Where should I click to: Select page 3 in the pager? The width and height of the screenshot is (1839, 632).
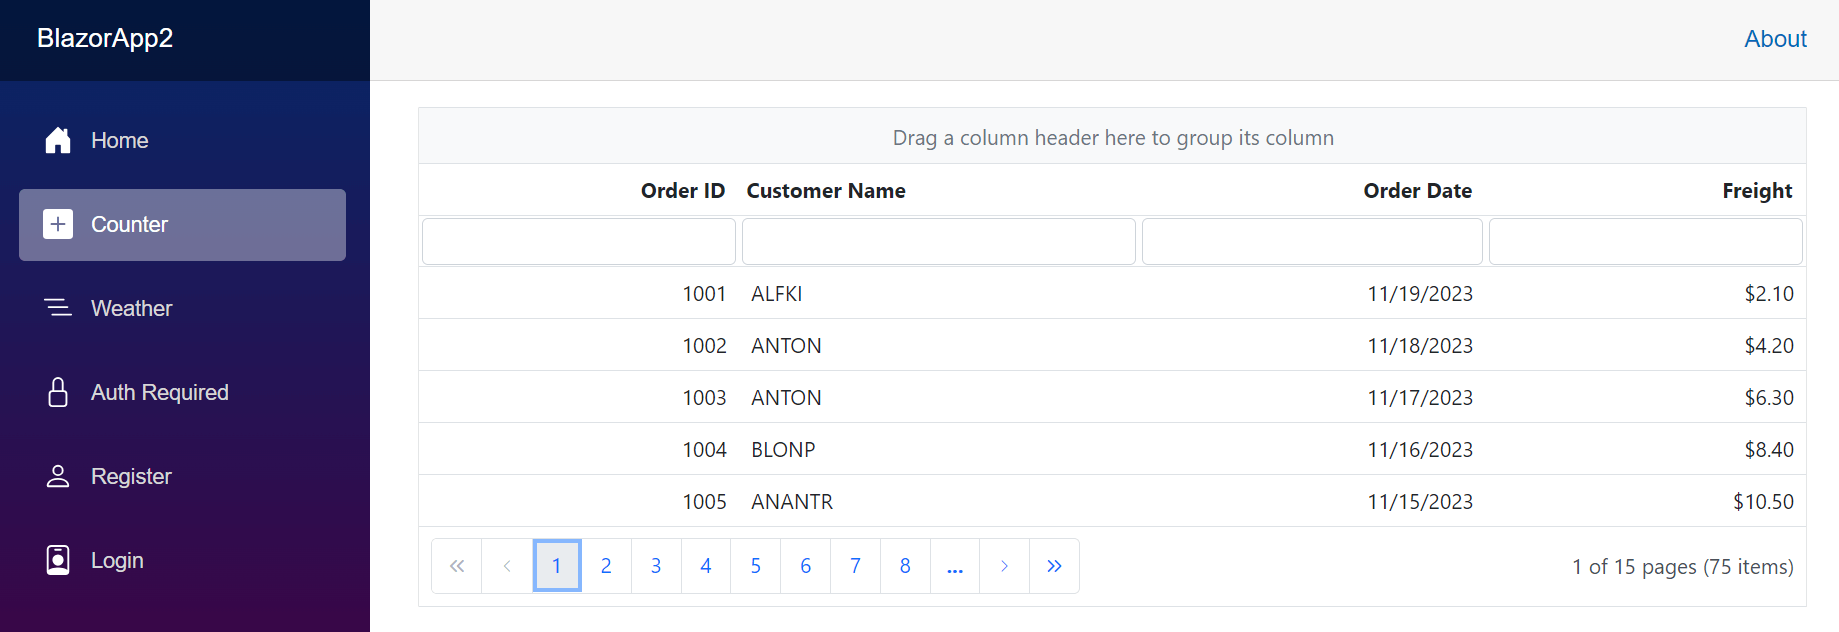pos(656,566)
